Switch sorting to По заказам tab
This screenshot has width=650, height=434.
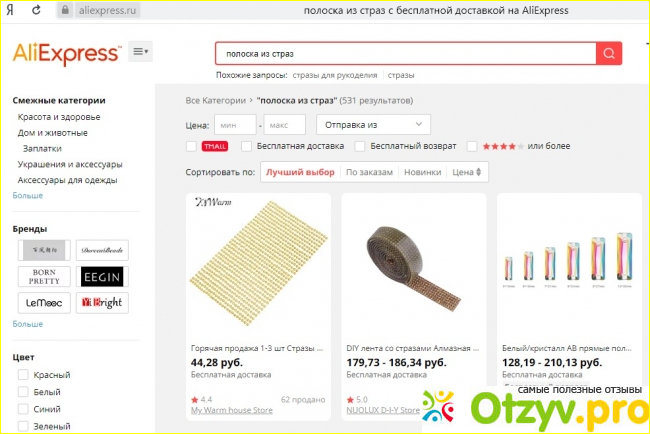pyautogui.click(x=369, y=172)
